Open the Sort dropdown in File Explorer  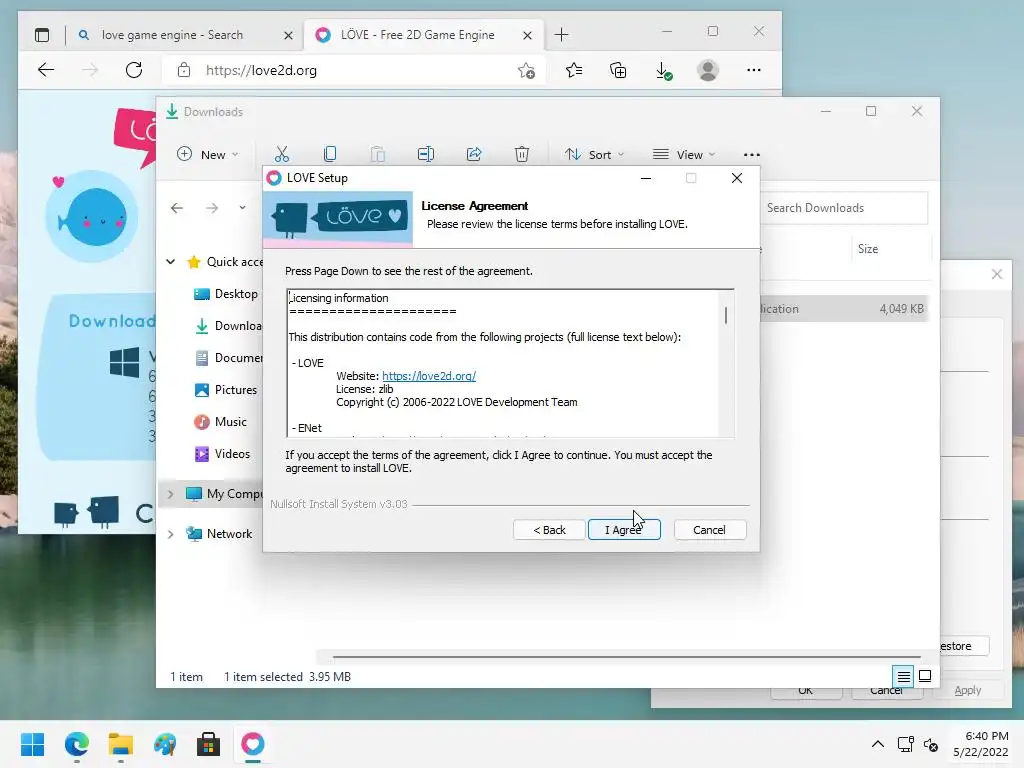point(594,154)
